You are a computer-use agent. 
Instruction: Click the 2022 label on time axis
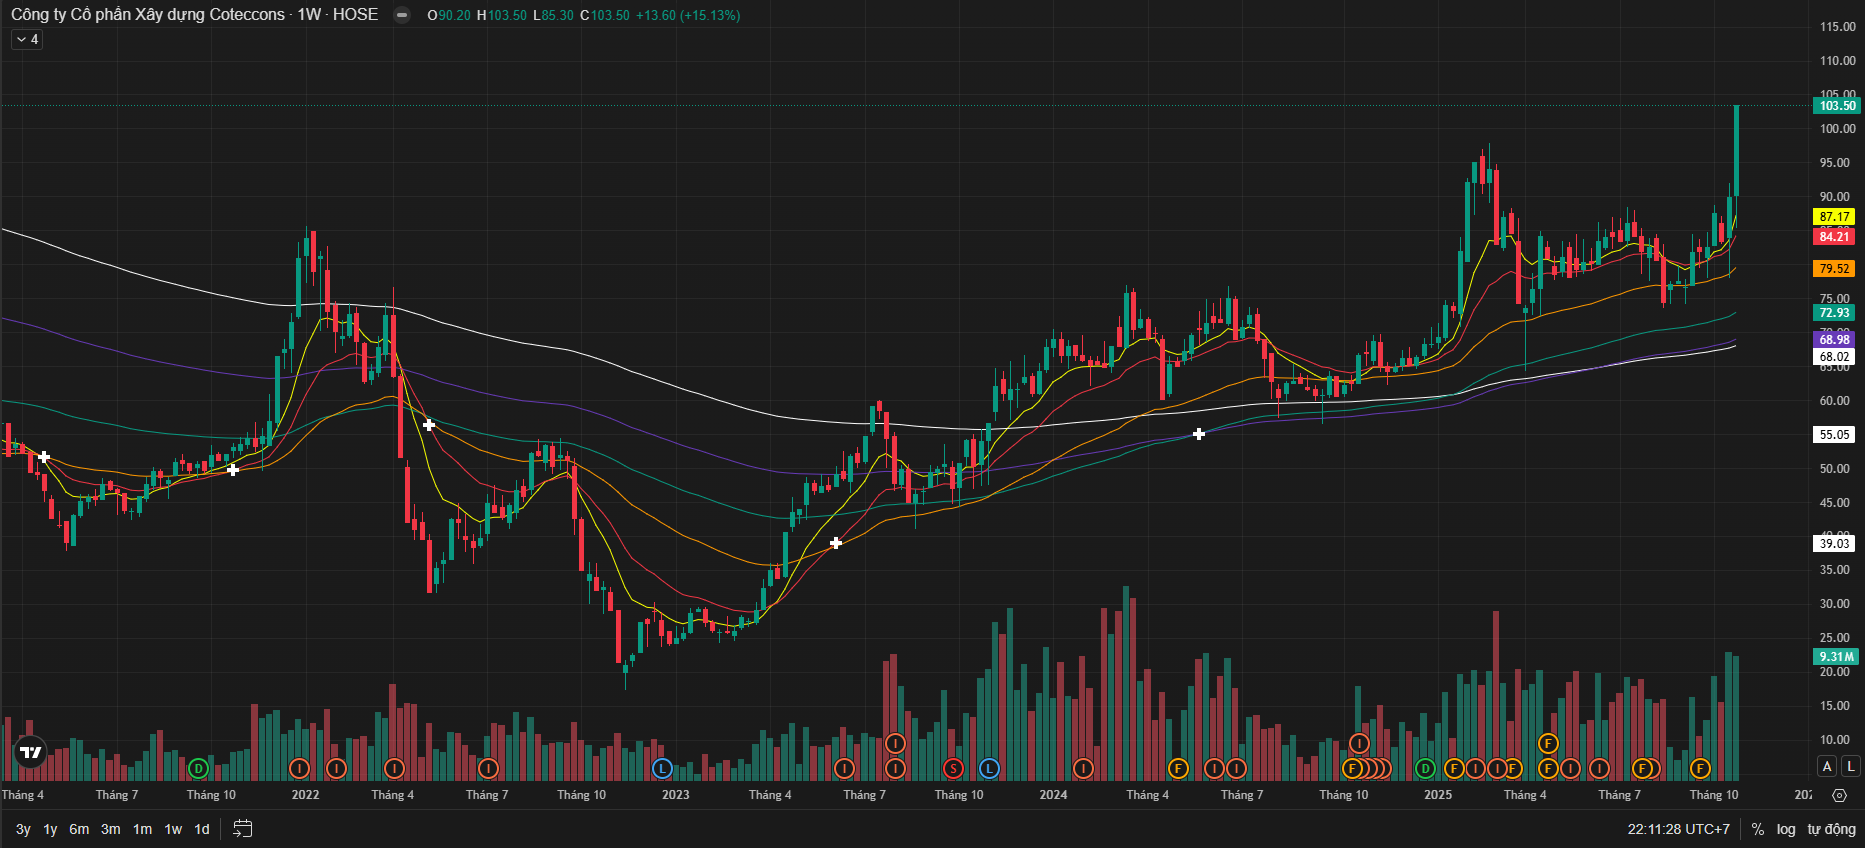pyautogui.click(x=305, y=795)
